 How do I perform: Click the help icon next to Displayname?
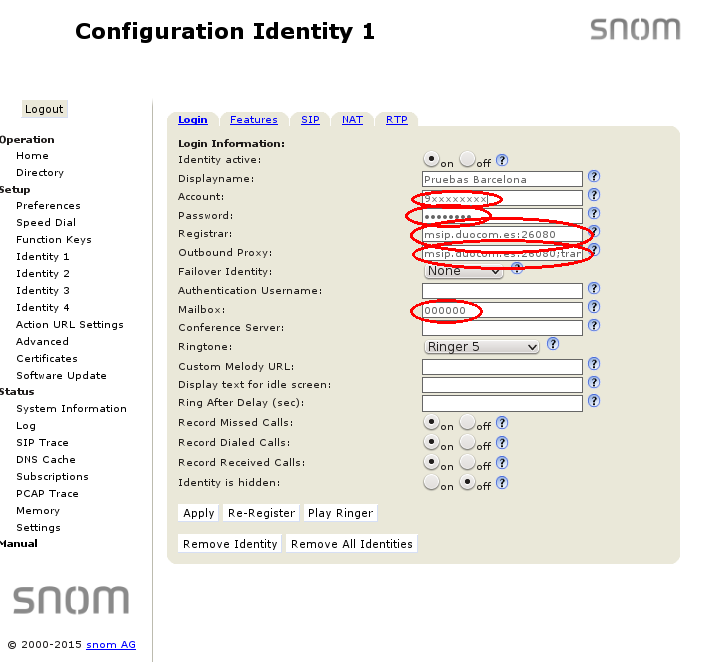pyautogui.click(x=594, y=178)
